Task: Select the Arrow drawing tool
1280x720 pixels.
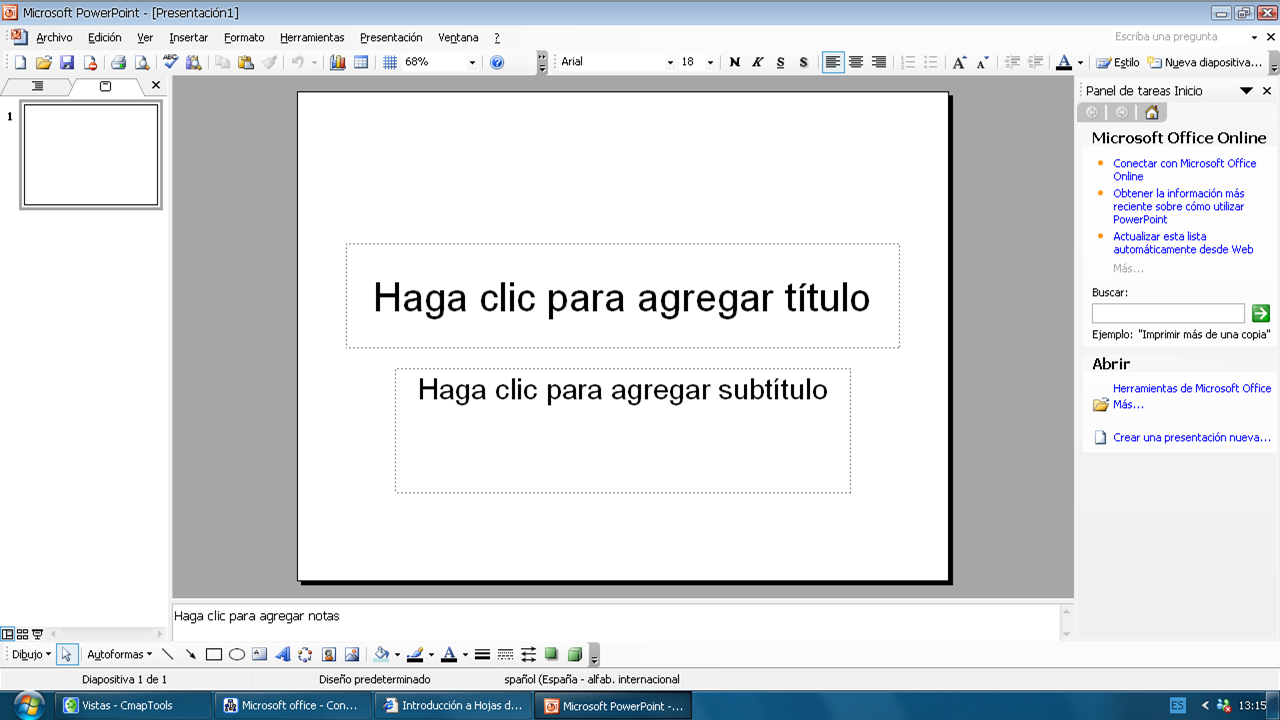Action: click(x=190, y=655)
